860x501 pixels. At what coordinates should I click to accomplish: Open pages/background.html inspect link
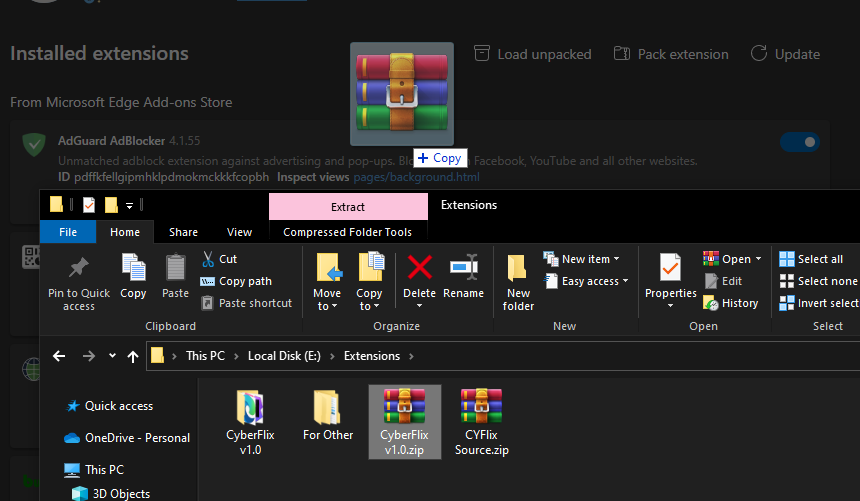point(416,177)
